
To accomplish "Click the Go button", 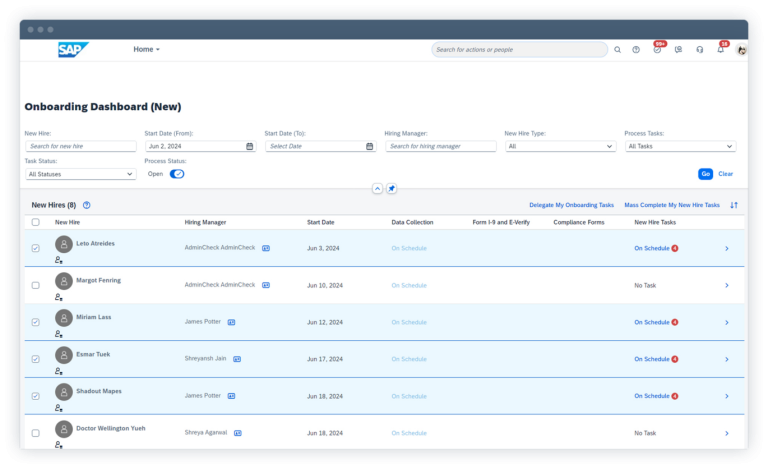I will coord(705,174).
